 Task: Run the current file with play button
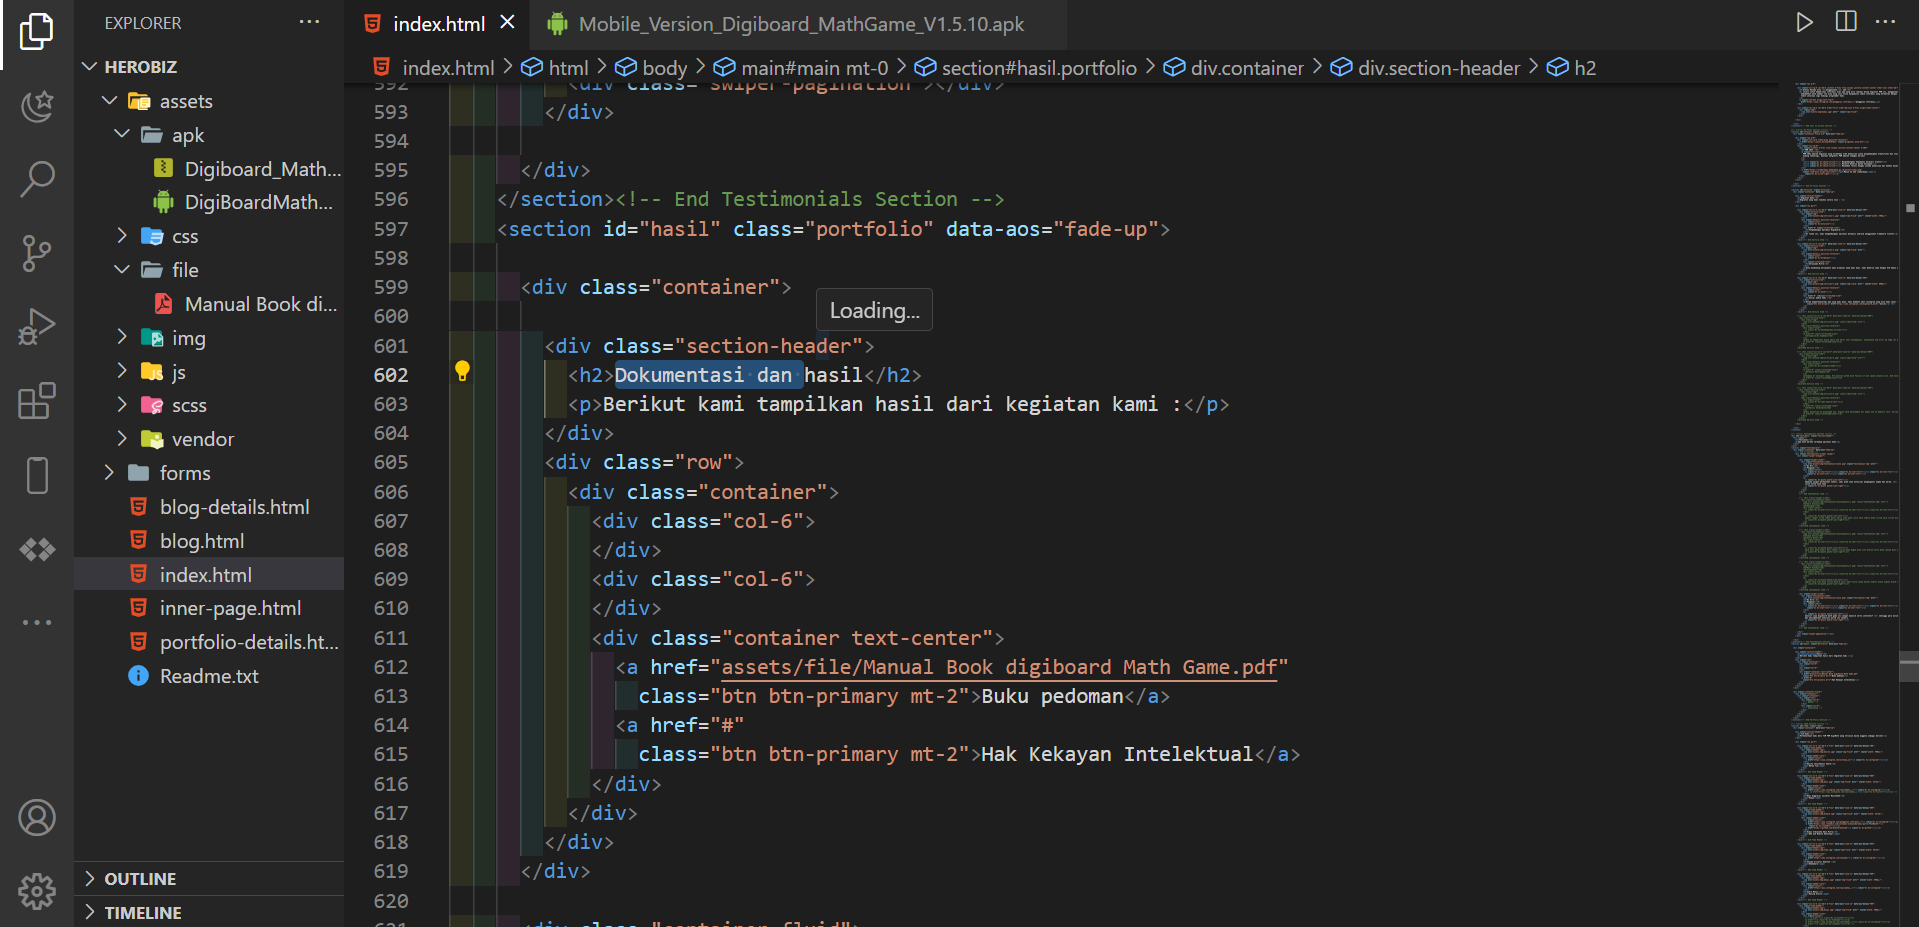coord(1804,22)
